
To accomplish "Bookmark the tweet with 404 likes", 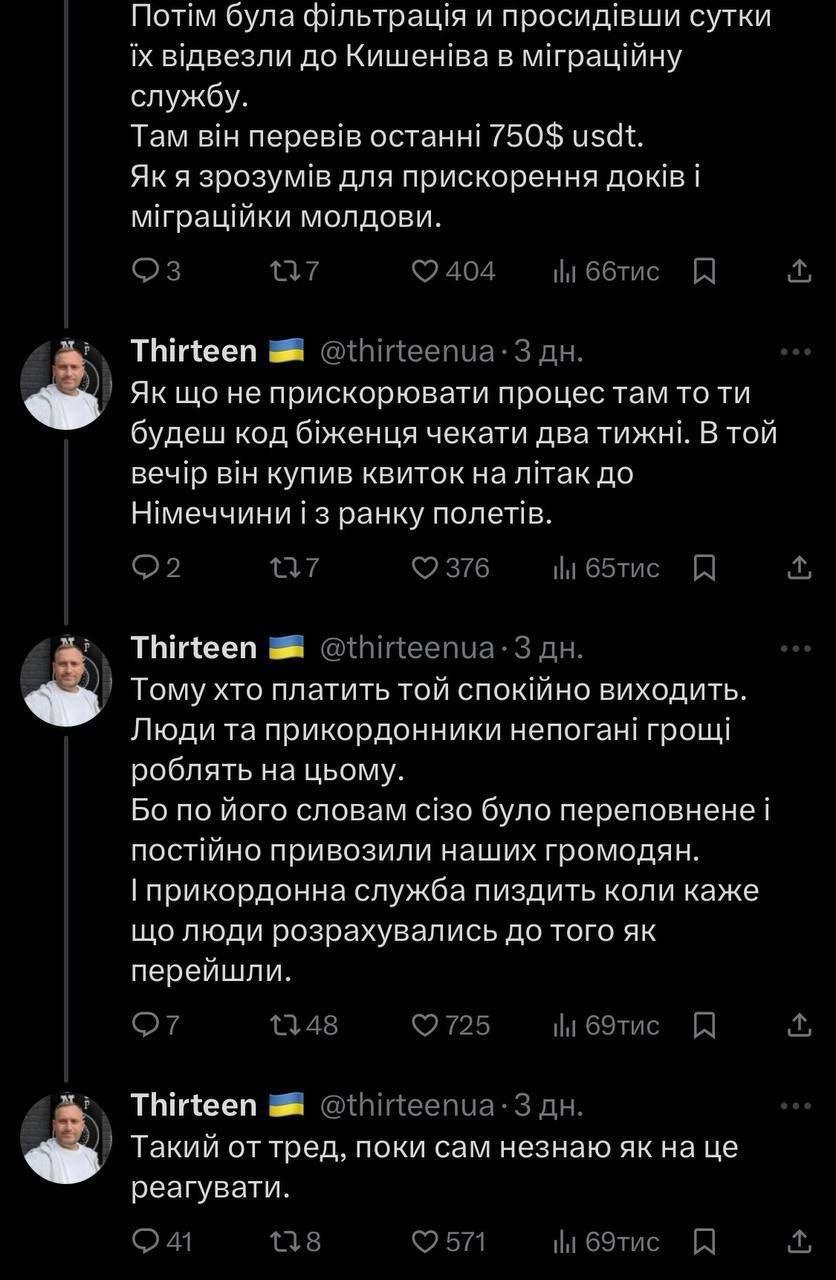I will point(704,271).
